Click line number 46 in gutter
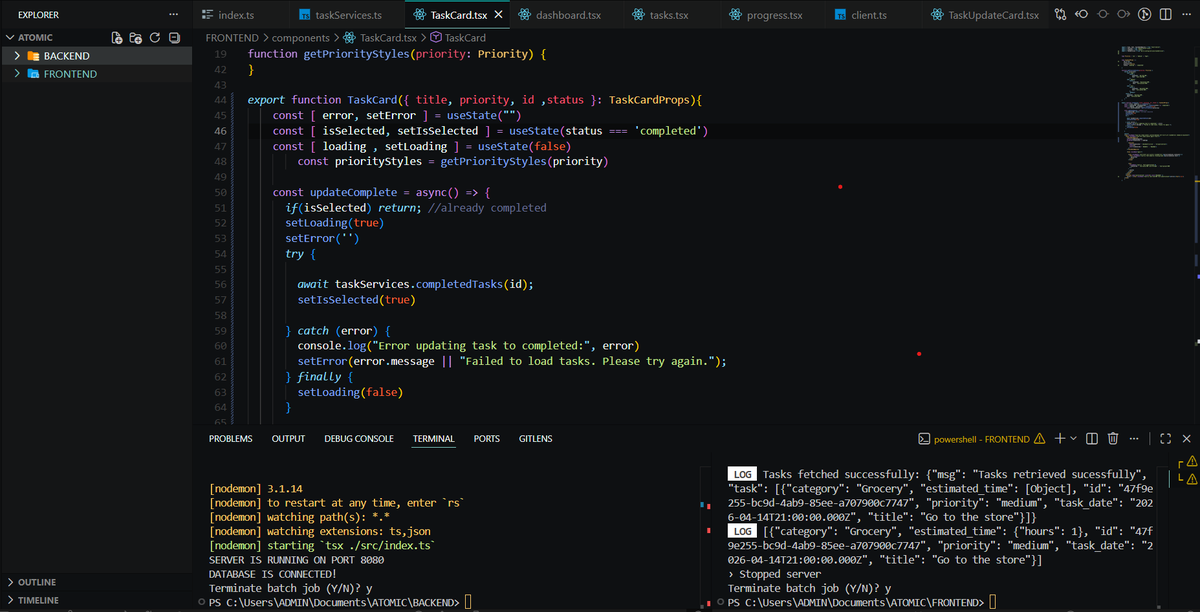 coord(220,131)
